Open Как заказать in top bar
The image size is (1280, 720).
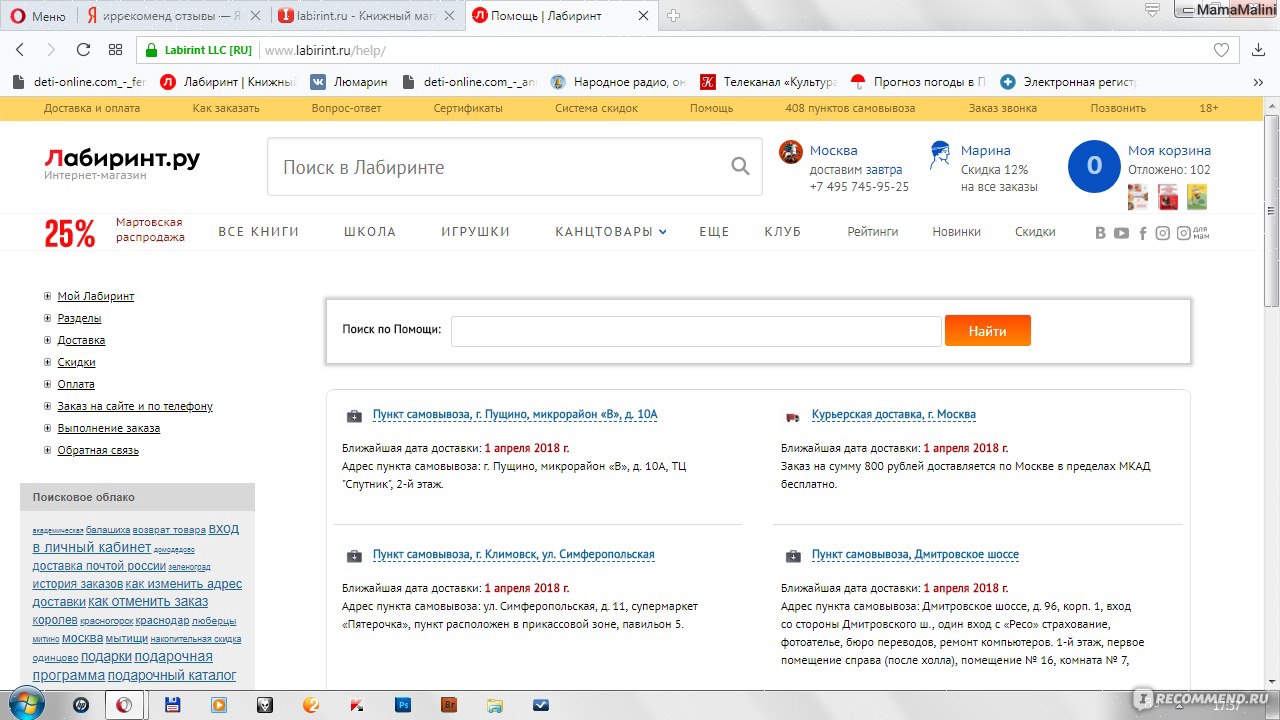[x=226, y=108]
